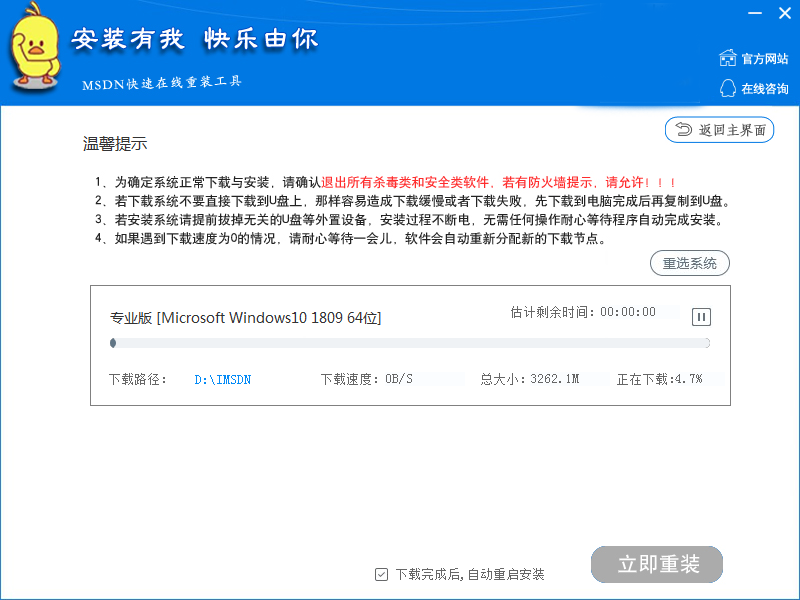Image resolution: width=800 pixels, height=600 pixels.
Task: Open the 官方网站 official website link
Action: pos(764,59)
